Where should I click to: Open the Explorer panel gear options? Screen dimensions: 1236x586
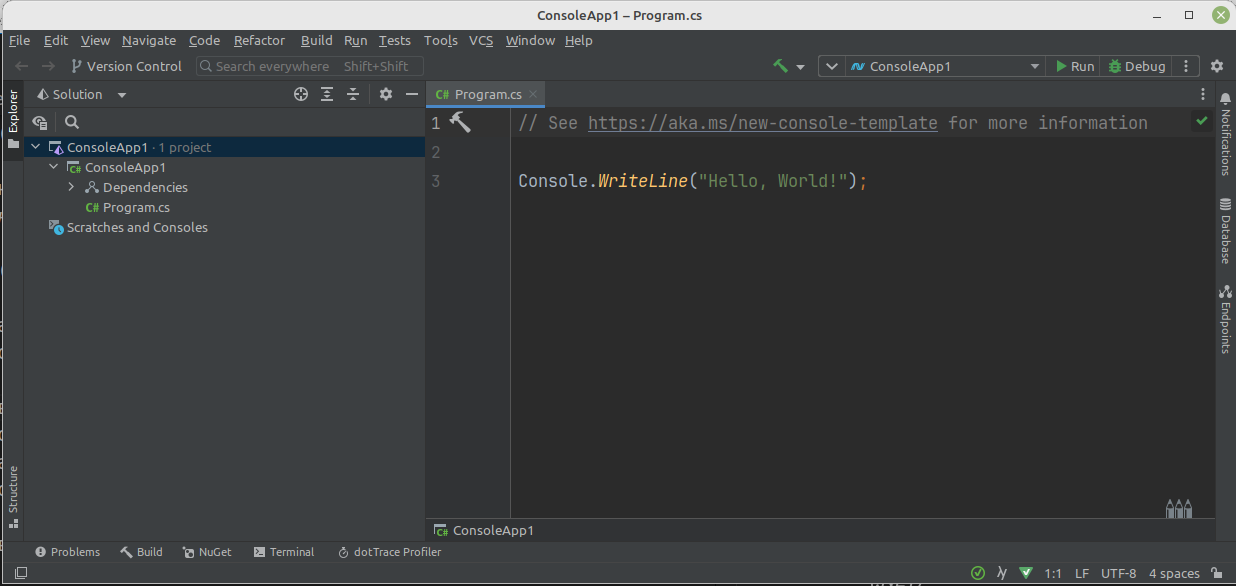click(x=386, y=94)
